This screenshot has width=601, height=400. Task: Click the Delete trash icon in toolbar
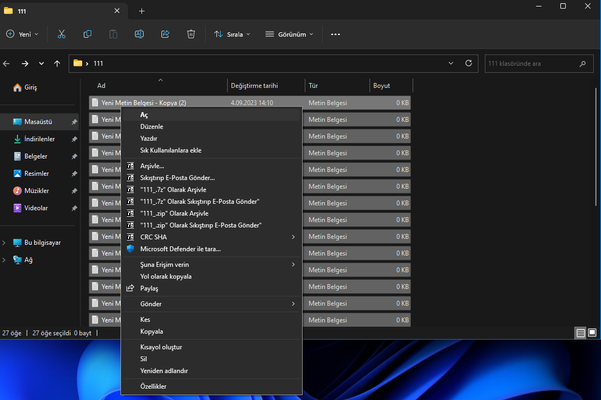(191, 34)
